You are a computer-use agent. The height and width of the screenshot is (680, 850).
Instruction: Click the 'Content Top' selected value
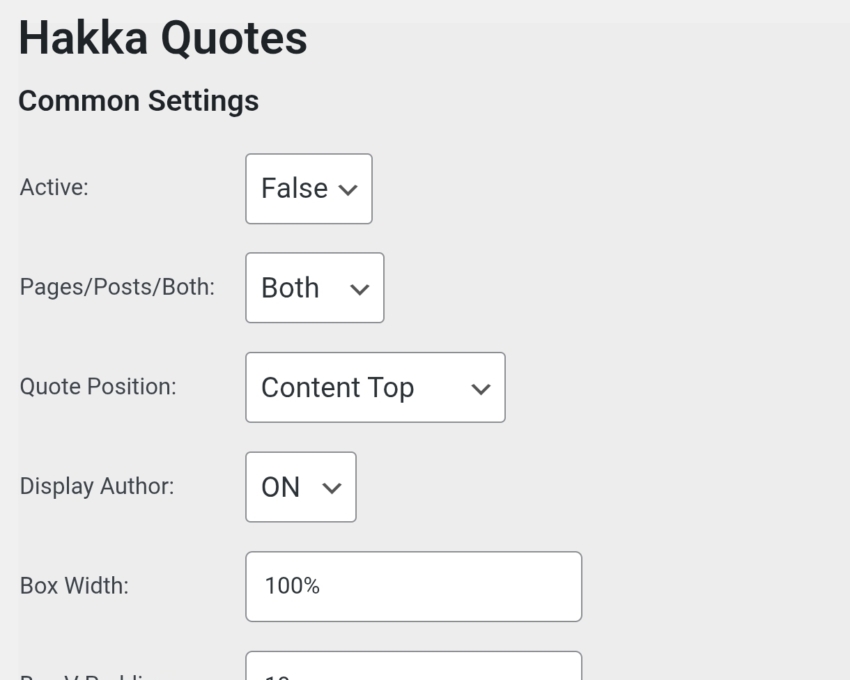[337, 388]
